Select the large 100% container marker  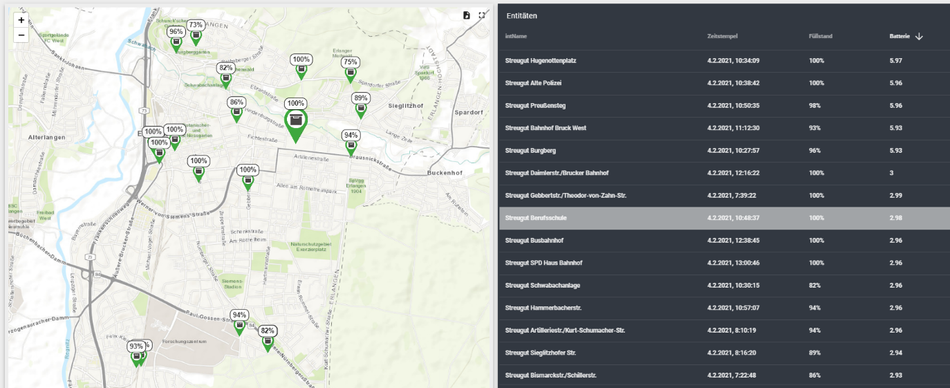[296, 120]
